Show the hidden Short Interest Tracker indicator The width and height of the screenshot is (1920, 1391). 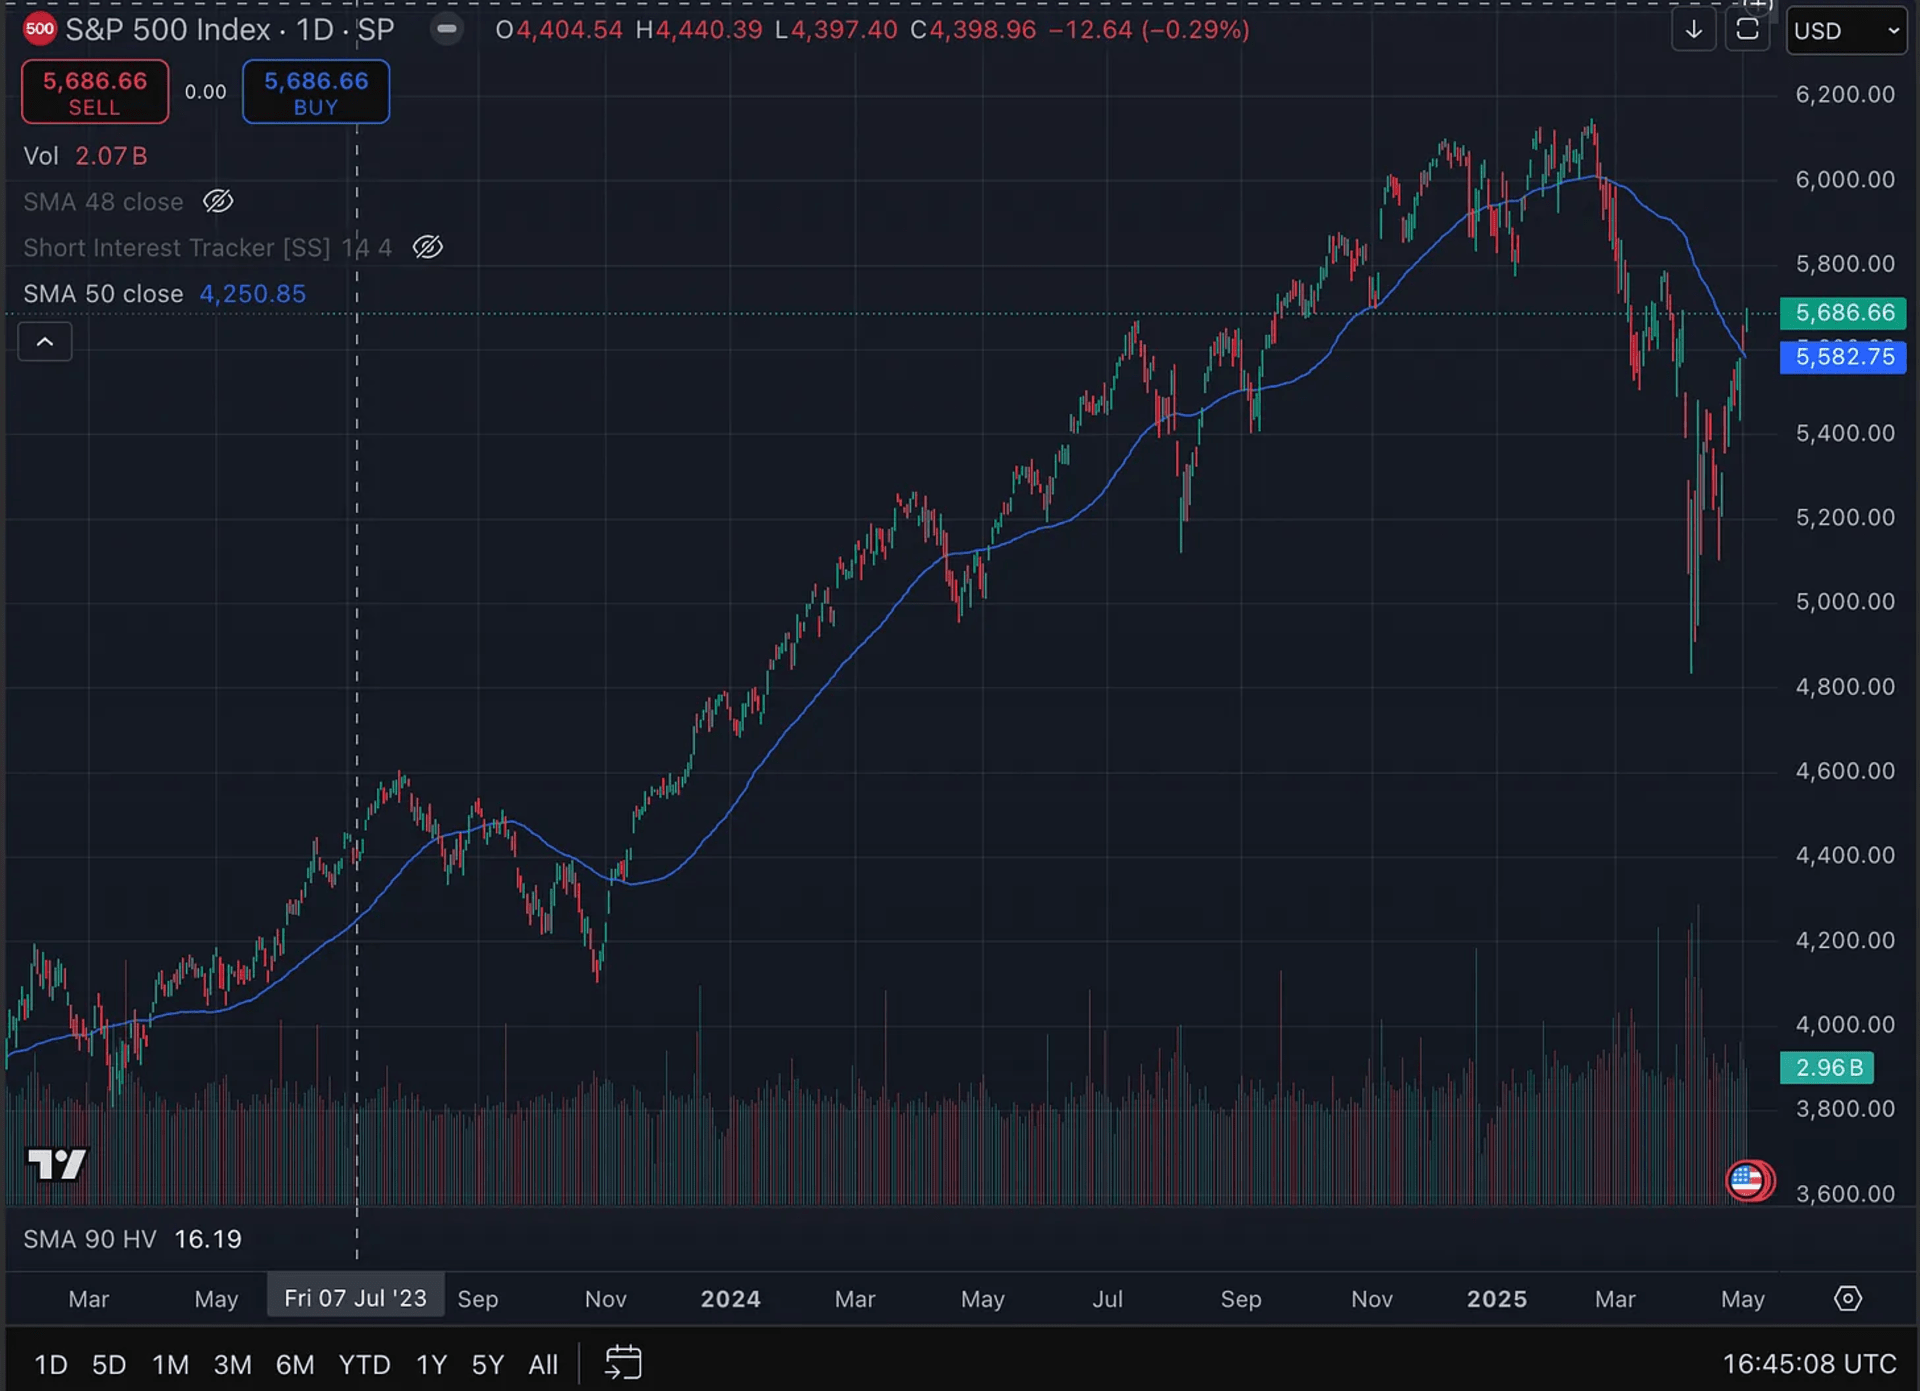(428, 247)
